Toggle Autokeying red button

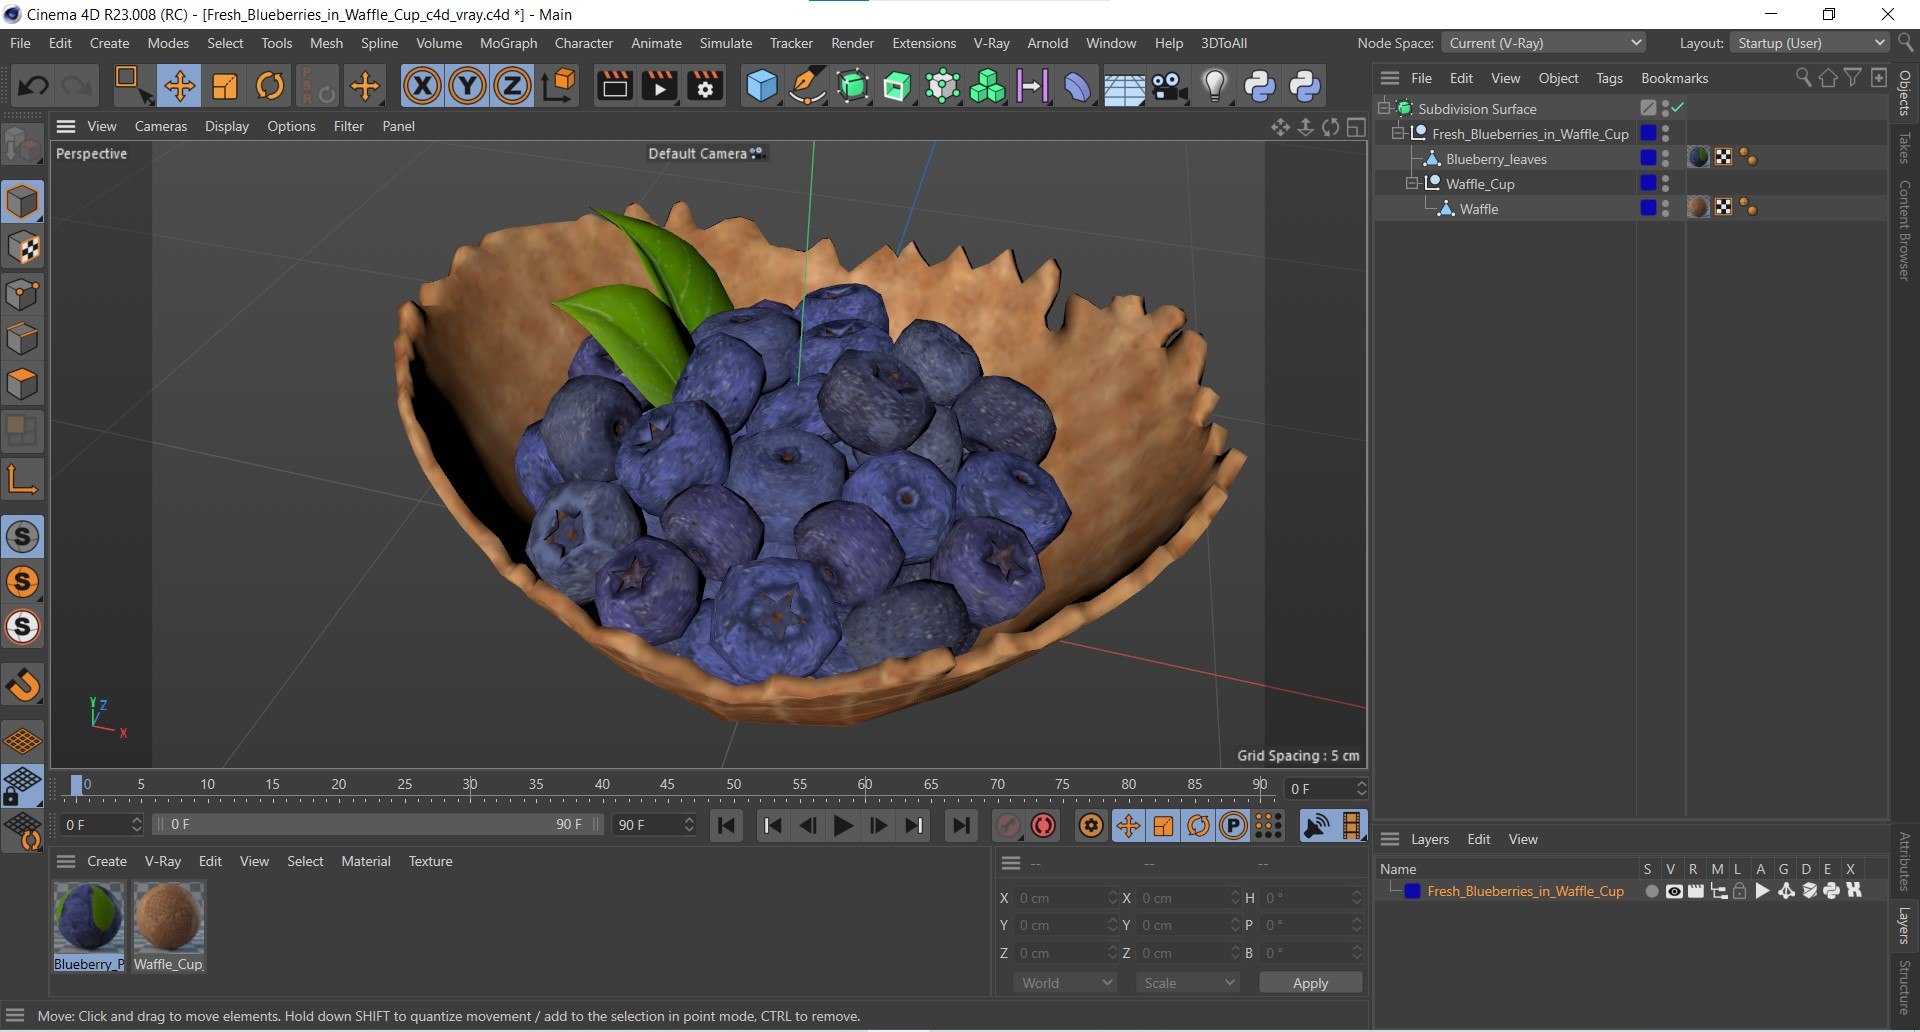point(1043,825)
